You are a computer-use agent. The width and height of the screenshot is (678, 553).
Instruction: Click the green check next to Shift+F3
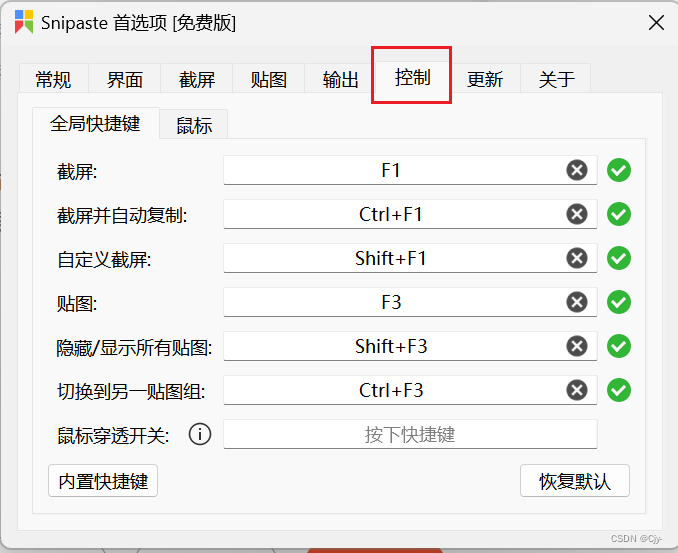tap(619, 346)
